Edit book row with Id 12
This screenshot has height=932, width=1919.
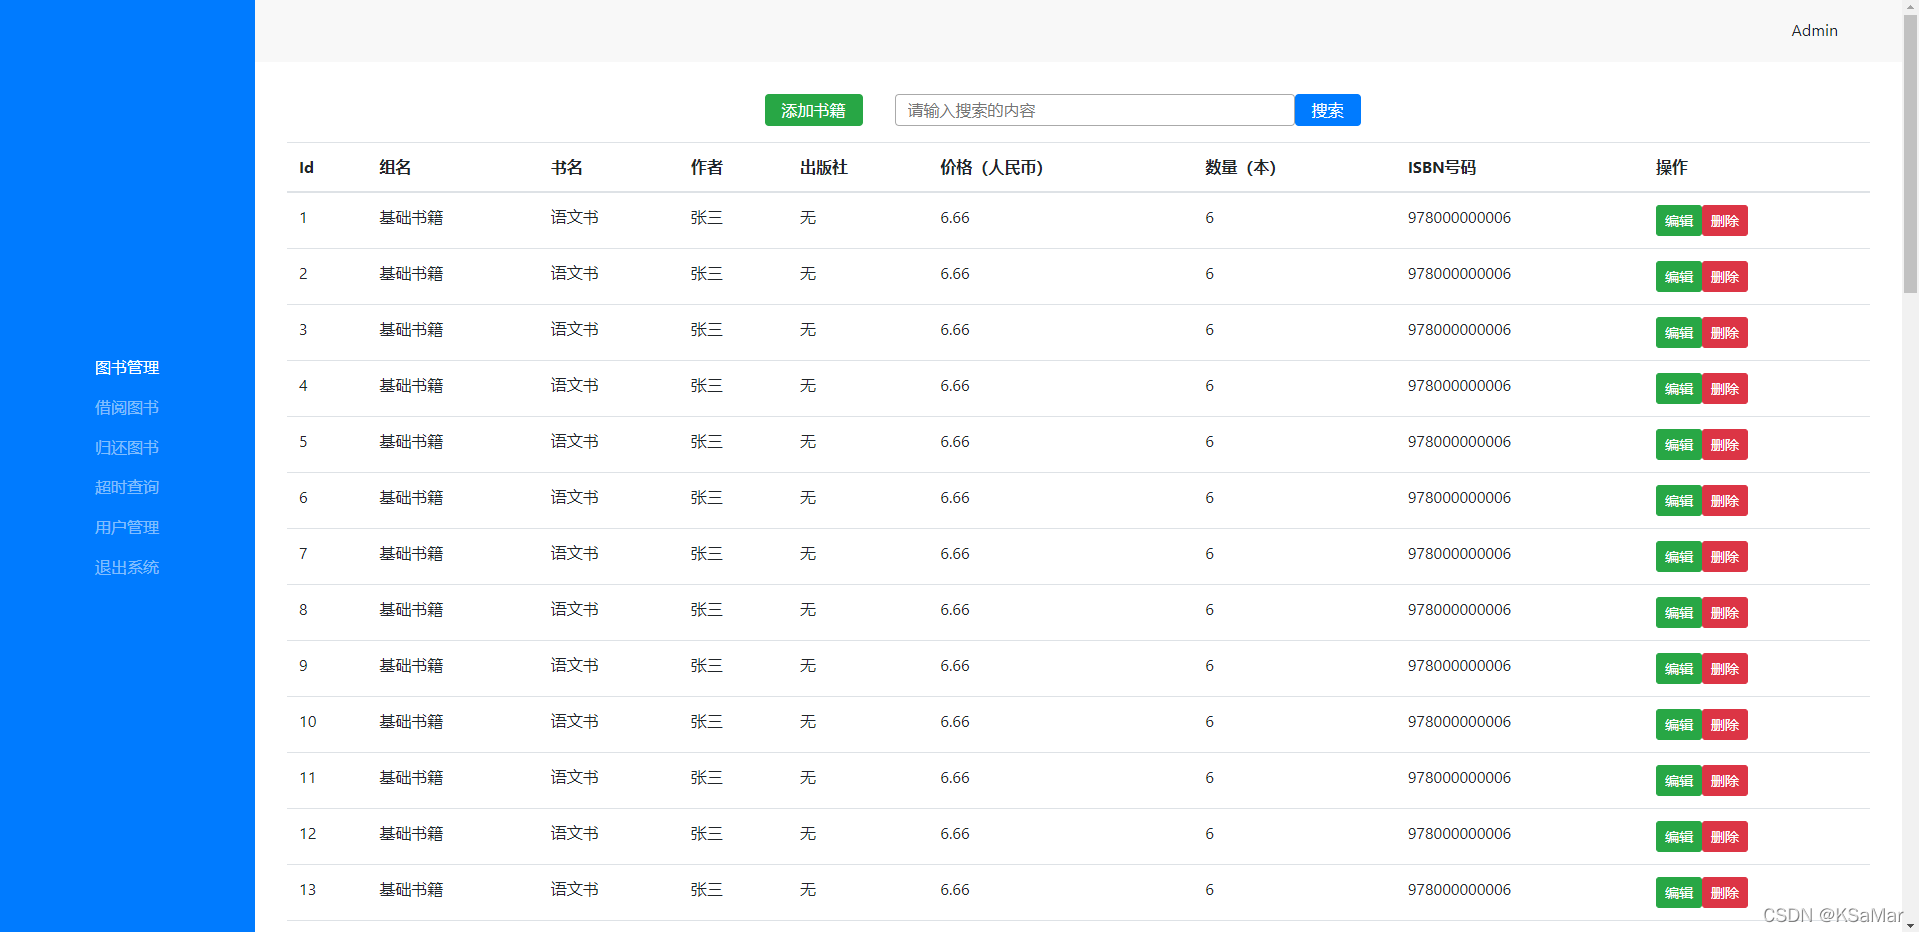1679,837
